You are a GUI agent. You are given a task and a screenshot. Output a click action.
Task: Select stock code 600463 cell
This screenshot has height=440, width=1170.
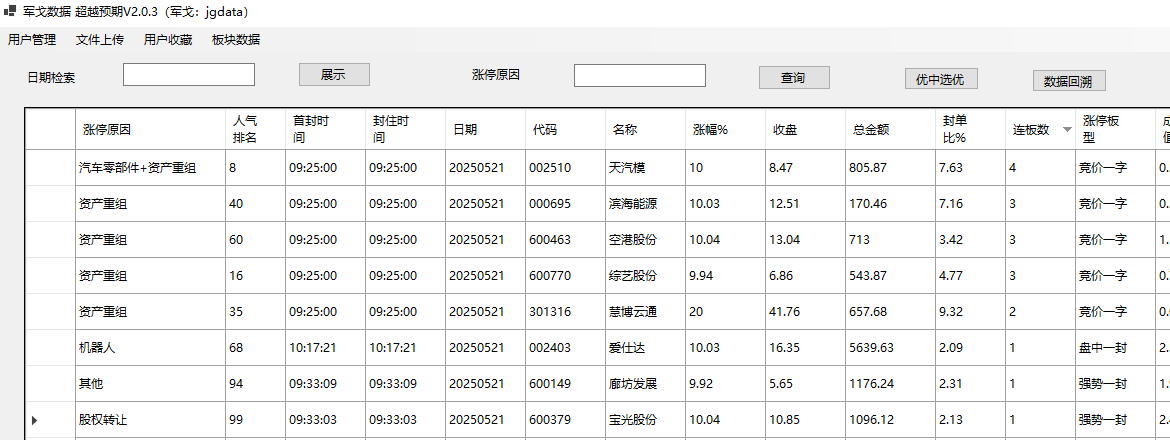pos(565,239)
